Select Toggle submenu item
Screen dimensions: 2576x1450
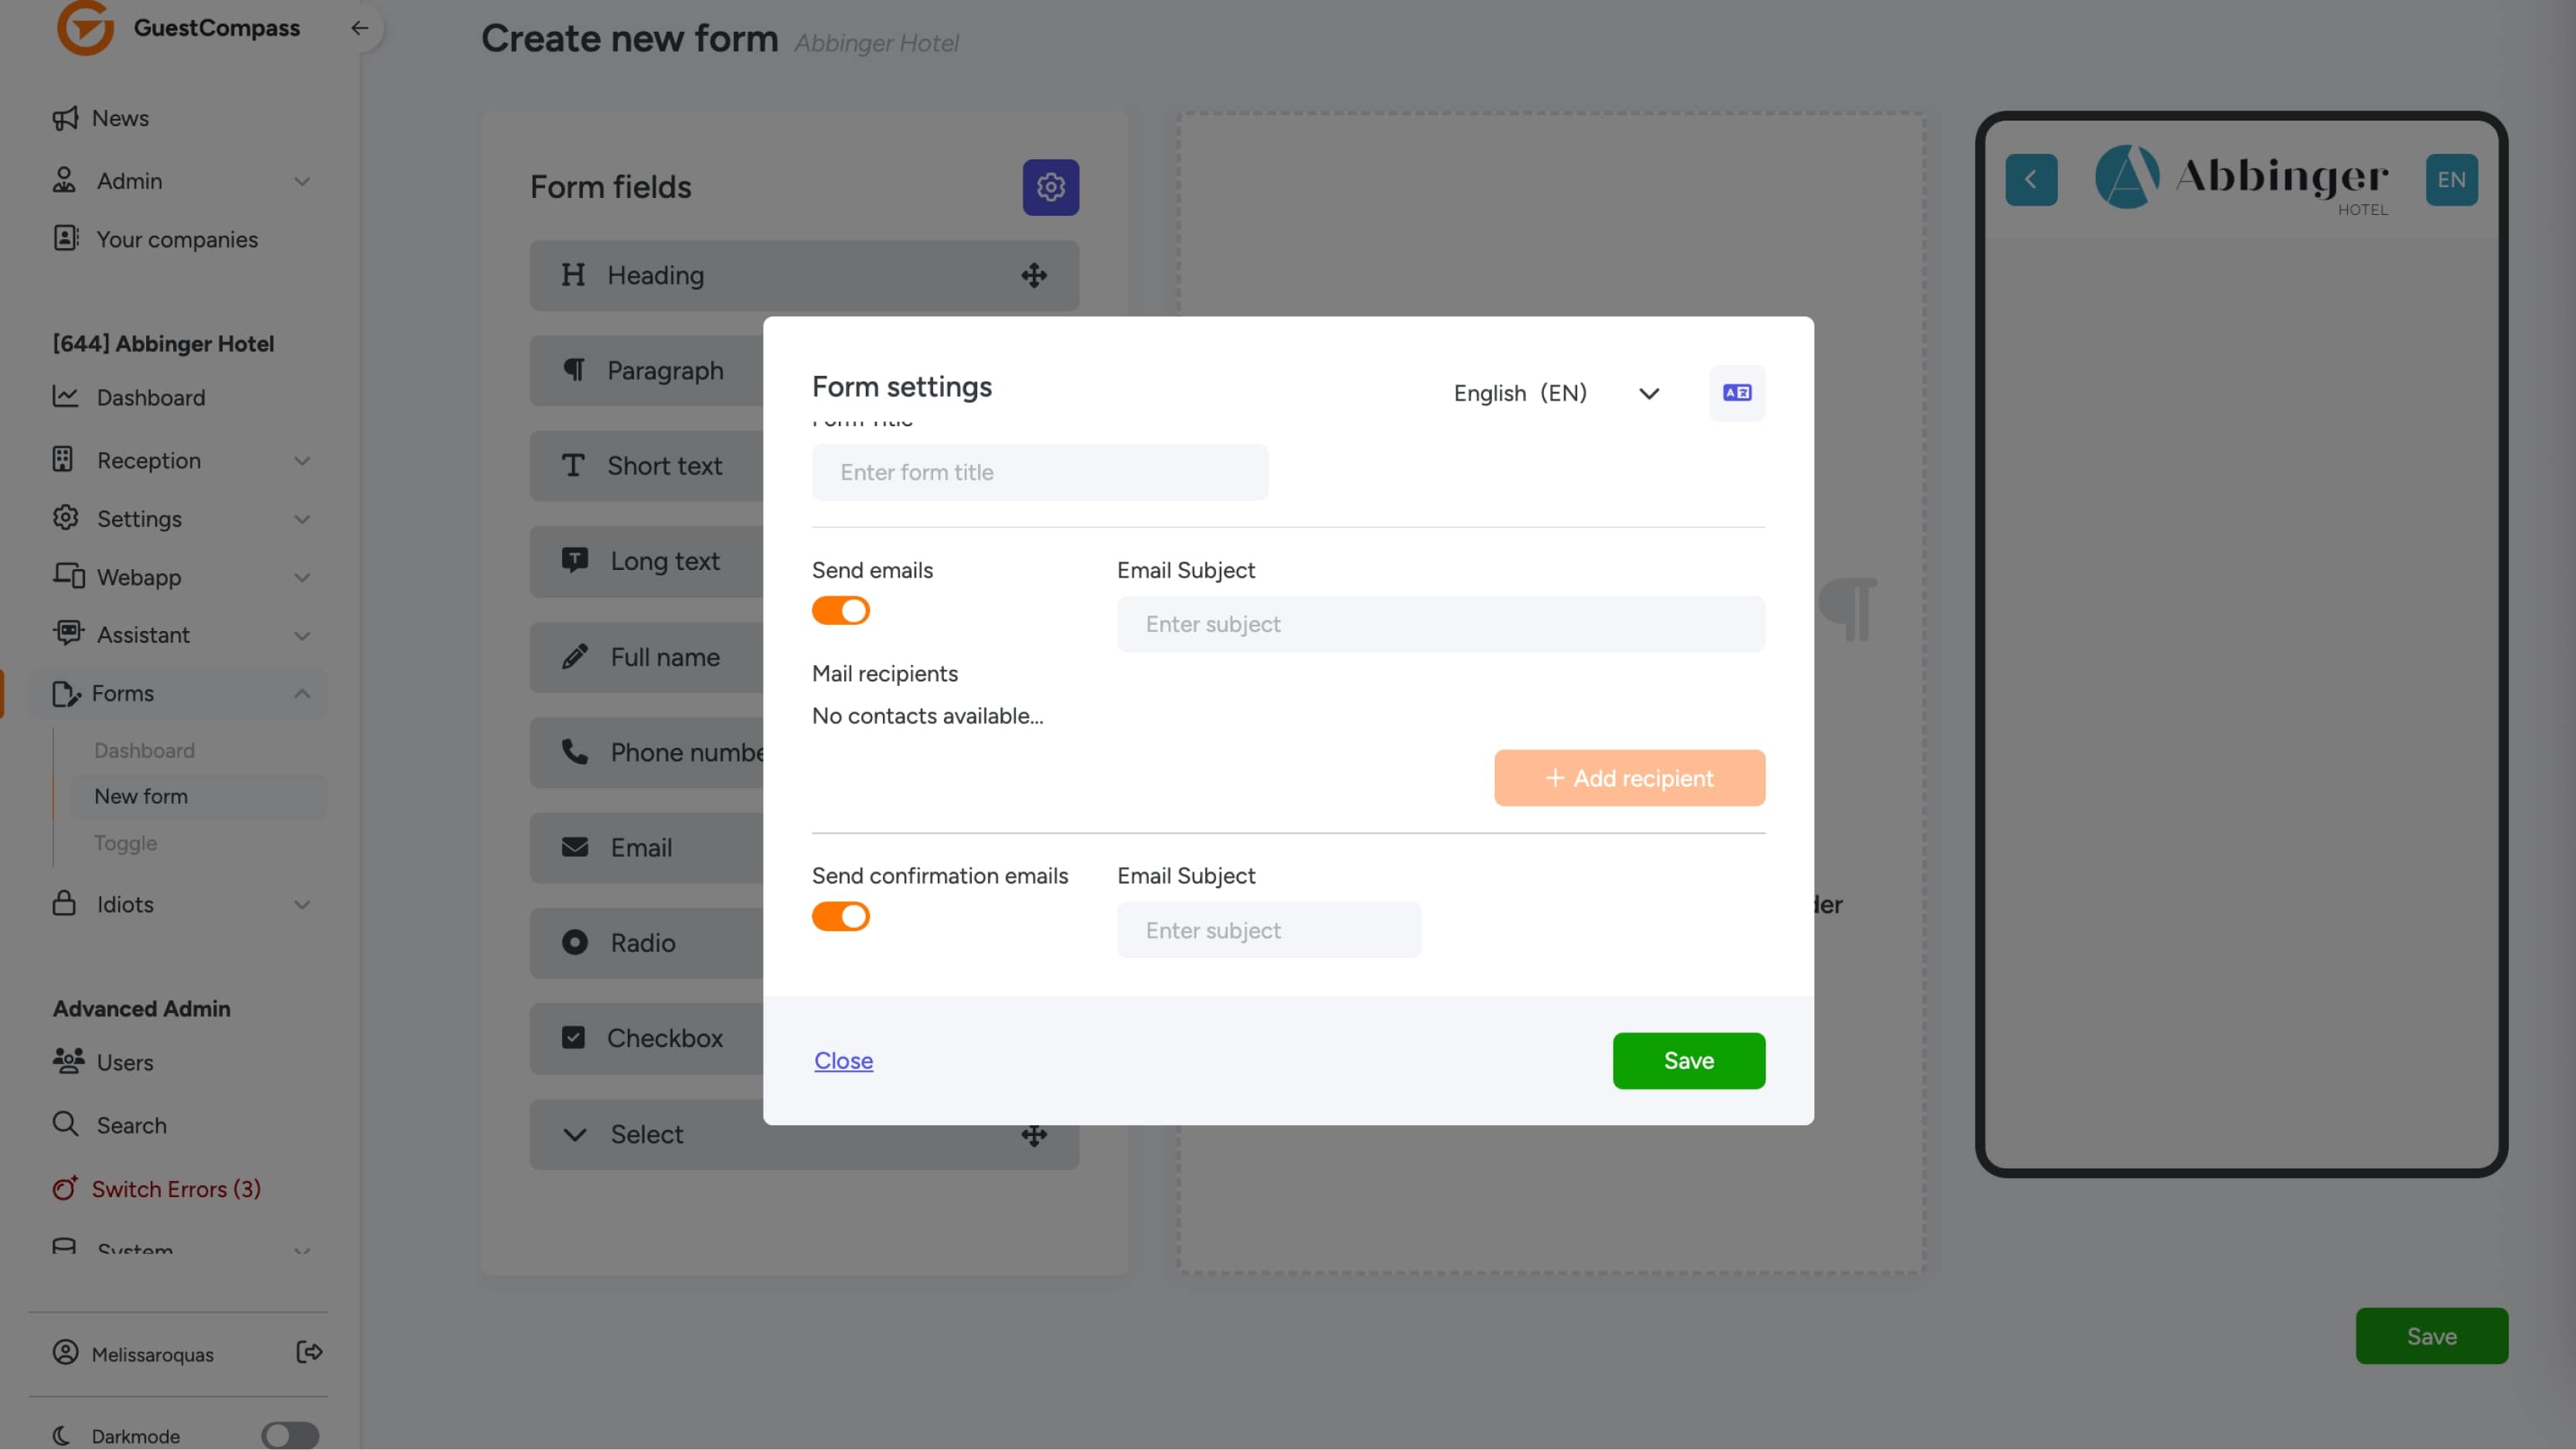pyautogui.click(x=125, y=843)
